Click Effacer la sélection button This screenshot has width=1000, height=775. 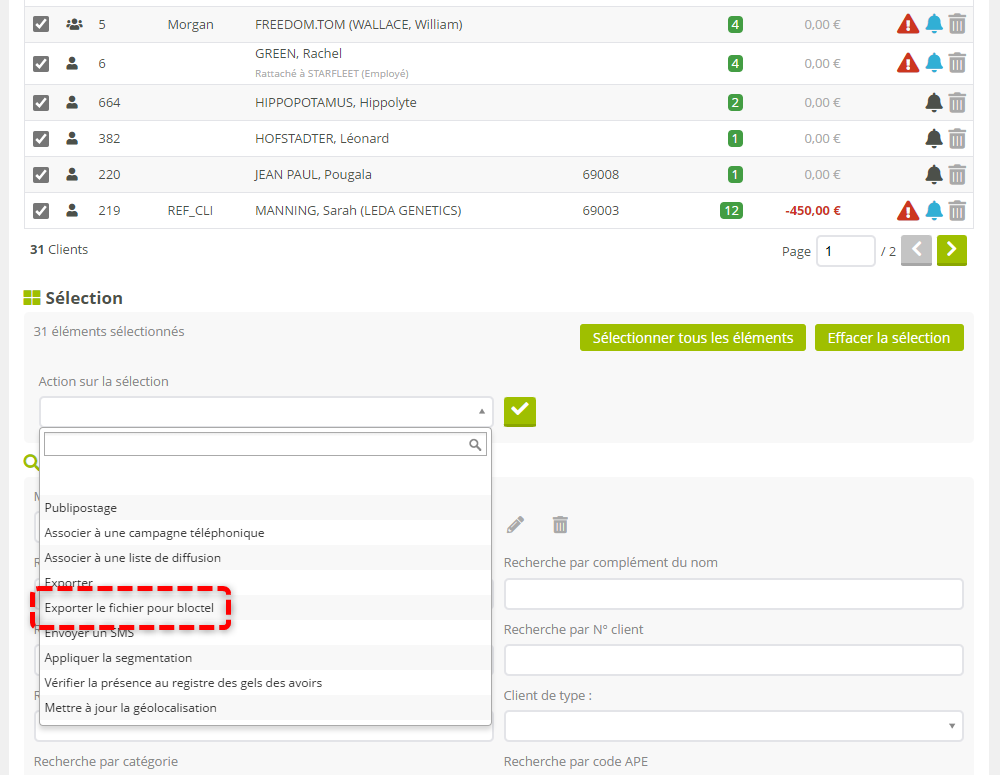(889, 338)
